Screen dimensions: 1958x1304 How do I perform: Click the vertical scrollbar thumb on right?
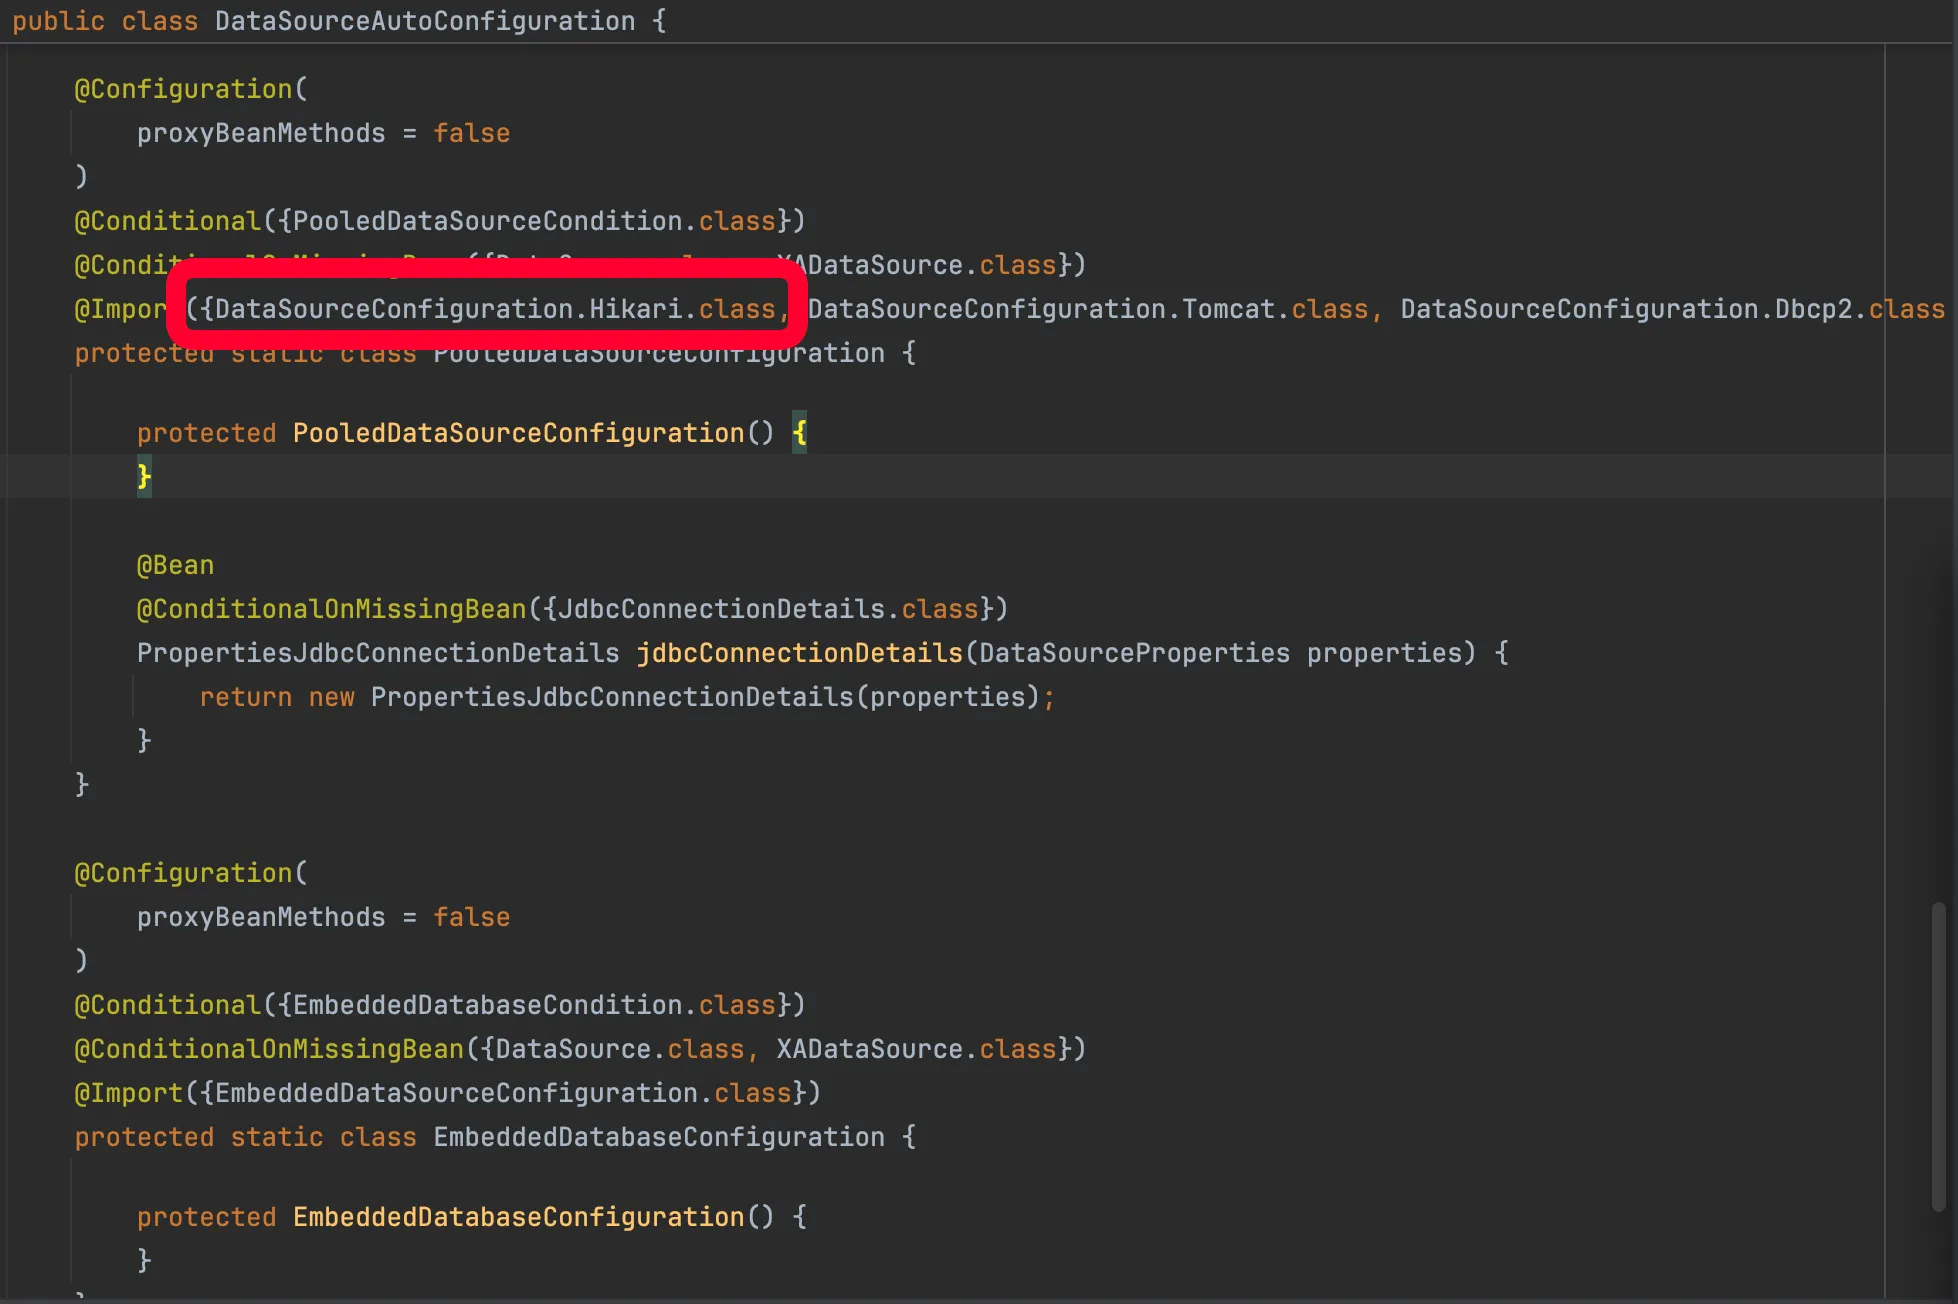(1938, 1055)
